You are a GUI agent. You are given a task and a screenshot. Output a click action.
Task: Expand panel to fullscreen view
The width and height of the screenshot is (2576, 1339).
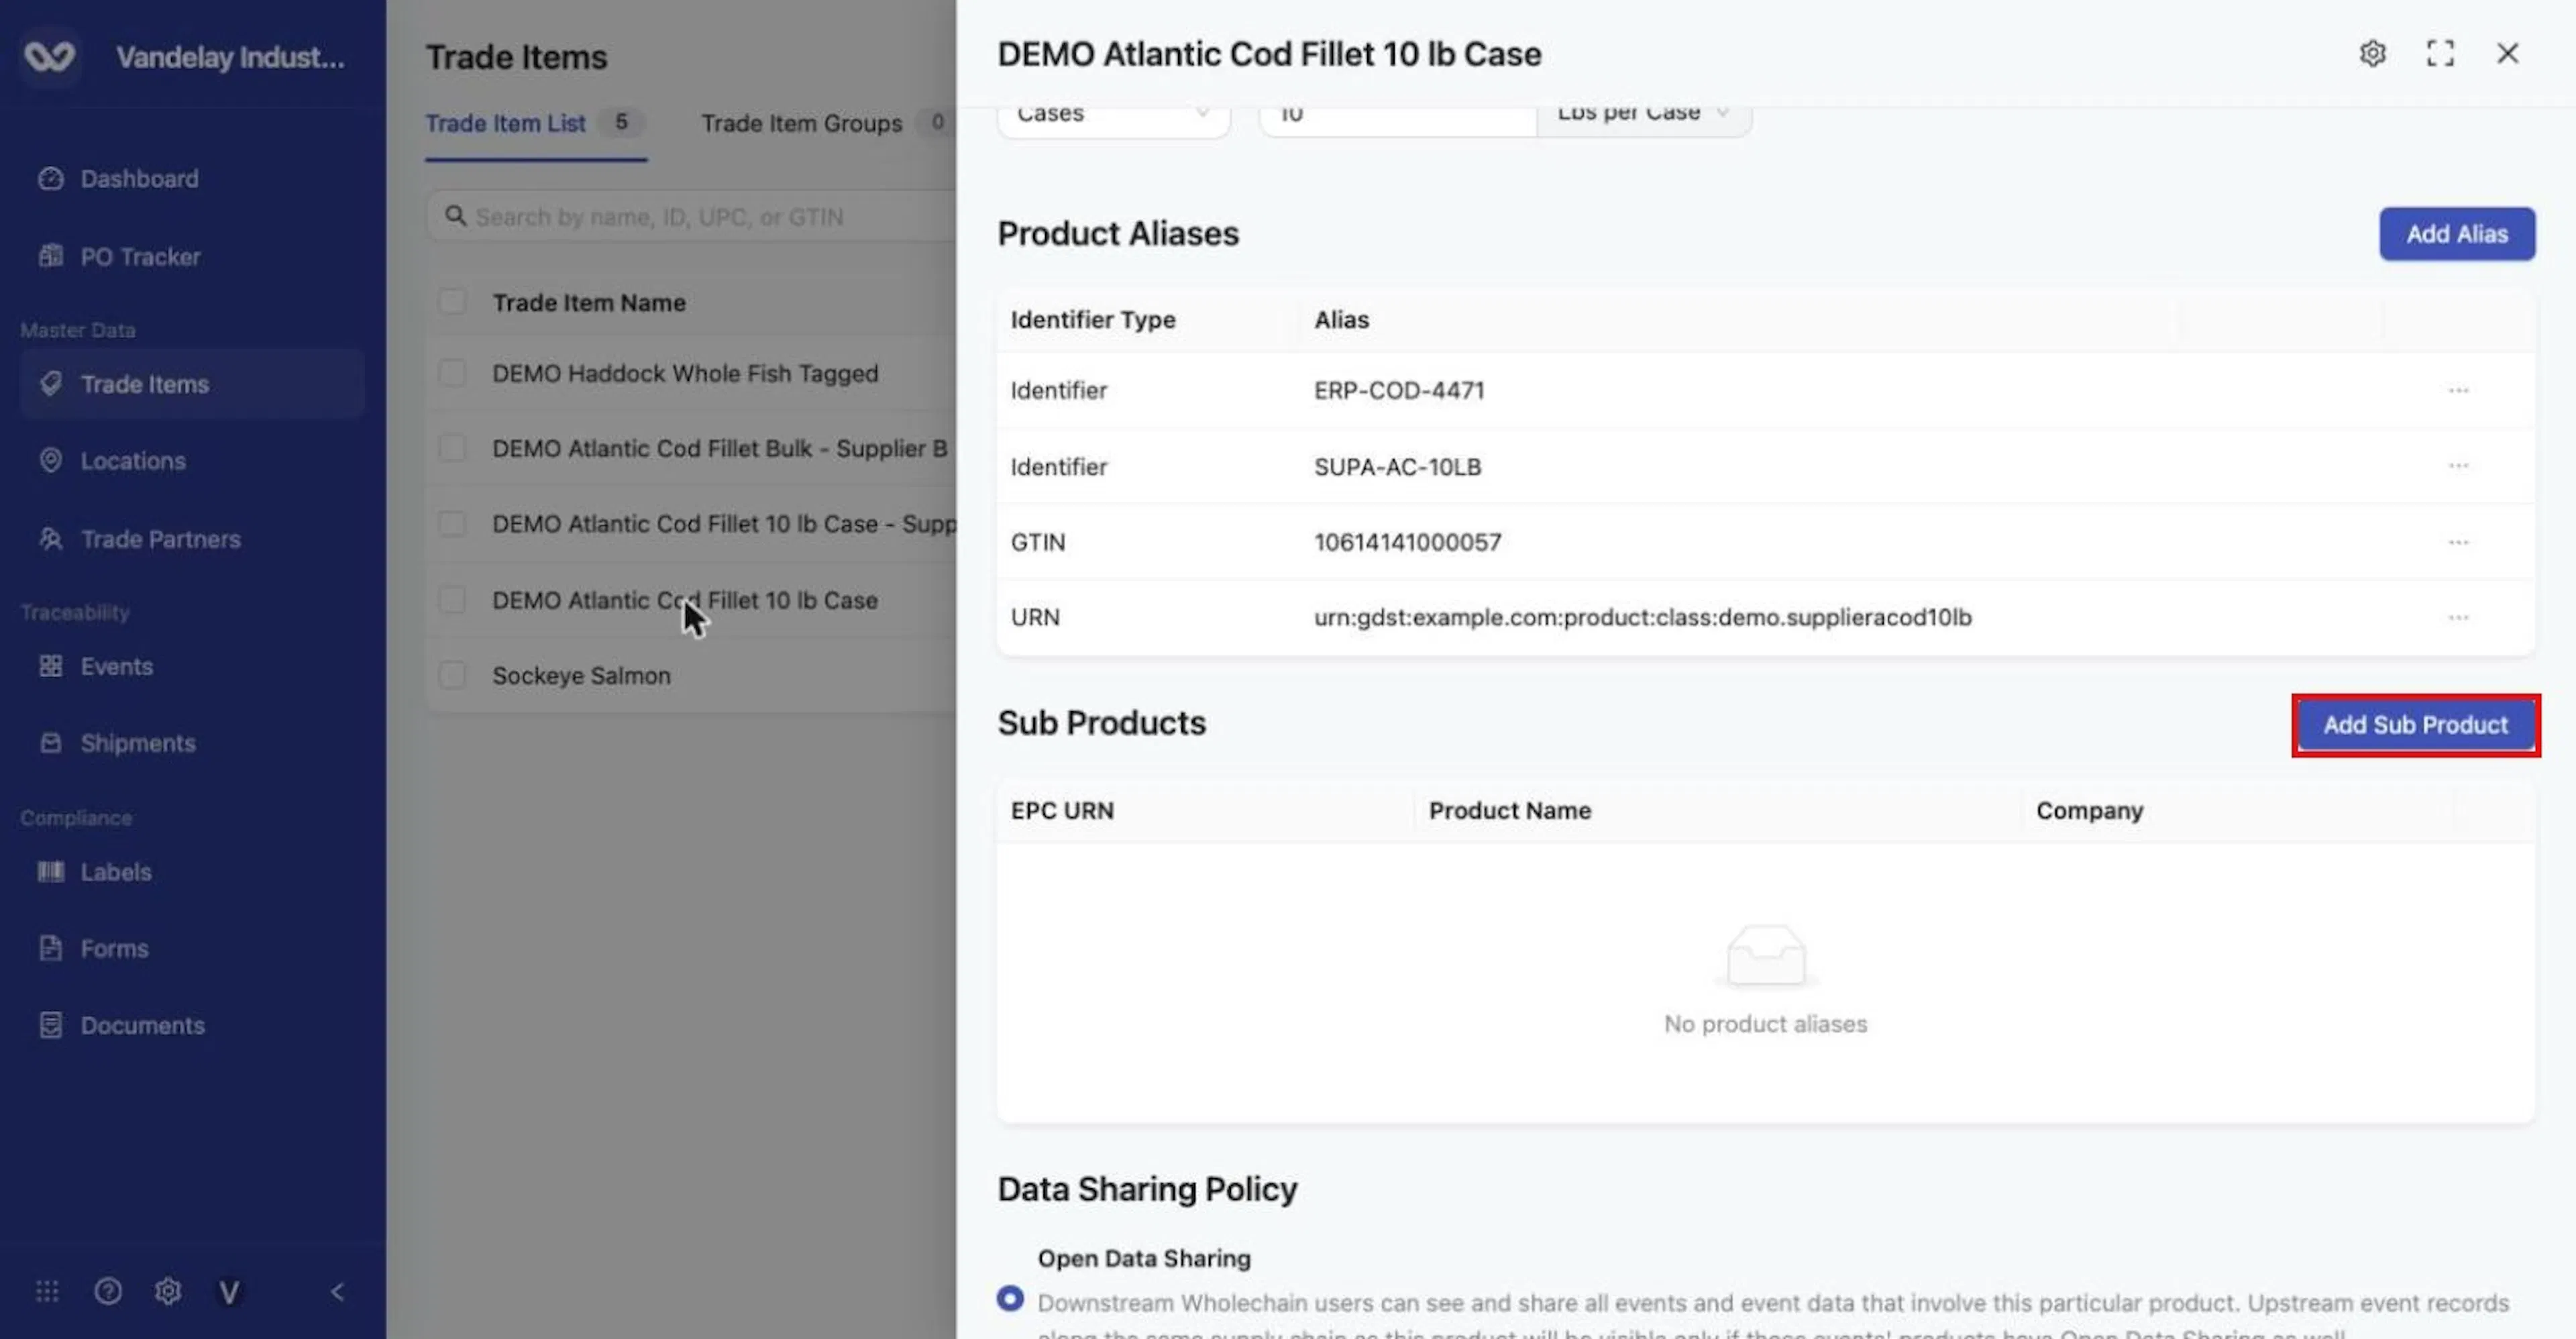2440,53
